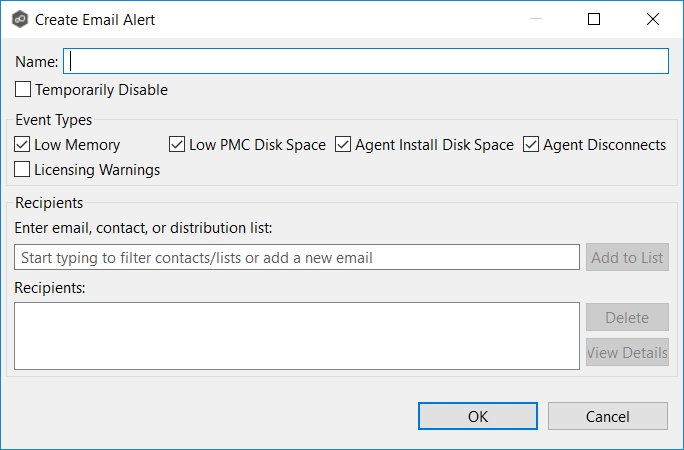
Task: Close the Create Email Alert dialog
Action: [x=653, y=19]
